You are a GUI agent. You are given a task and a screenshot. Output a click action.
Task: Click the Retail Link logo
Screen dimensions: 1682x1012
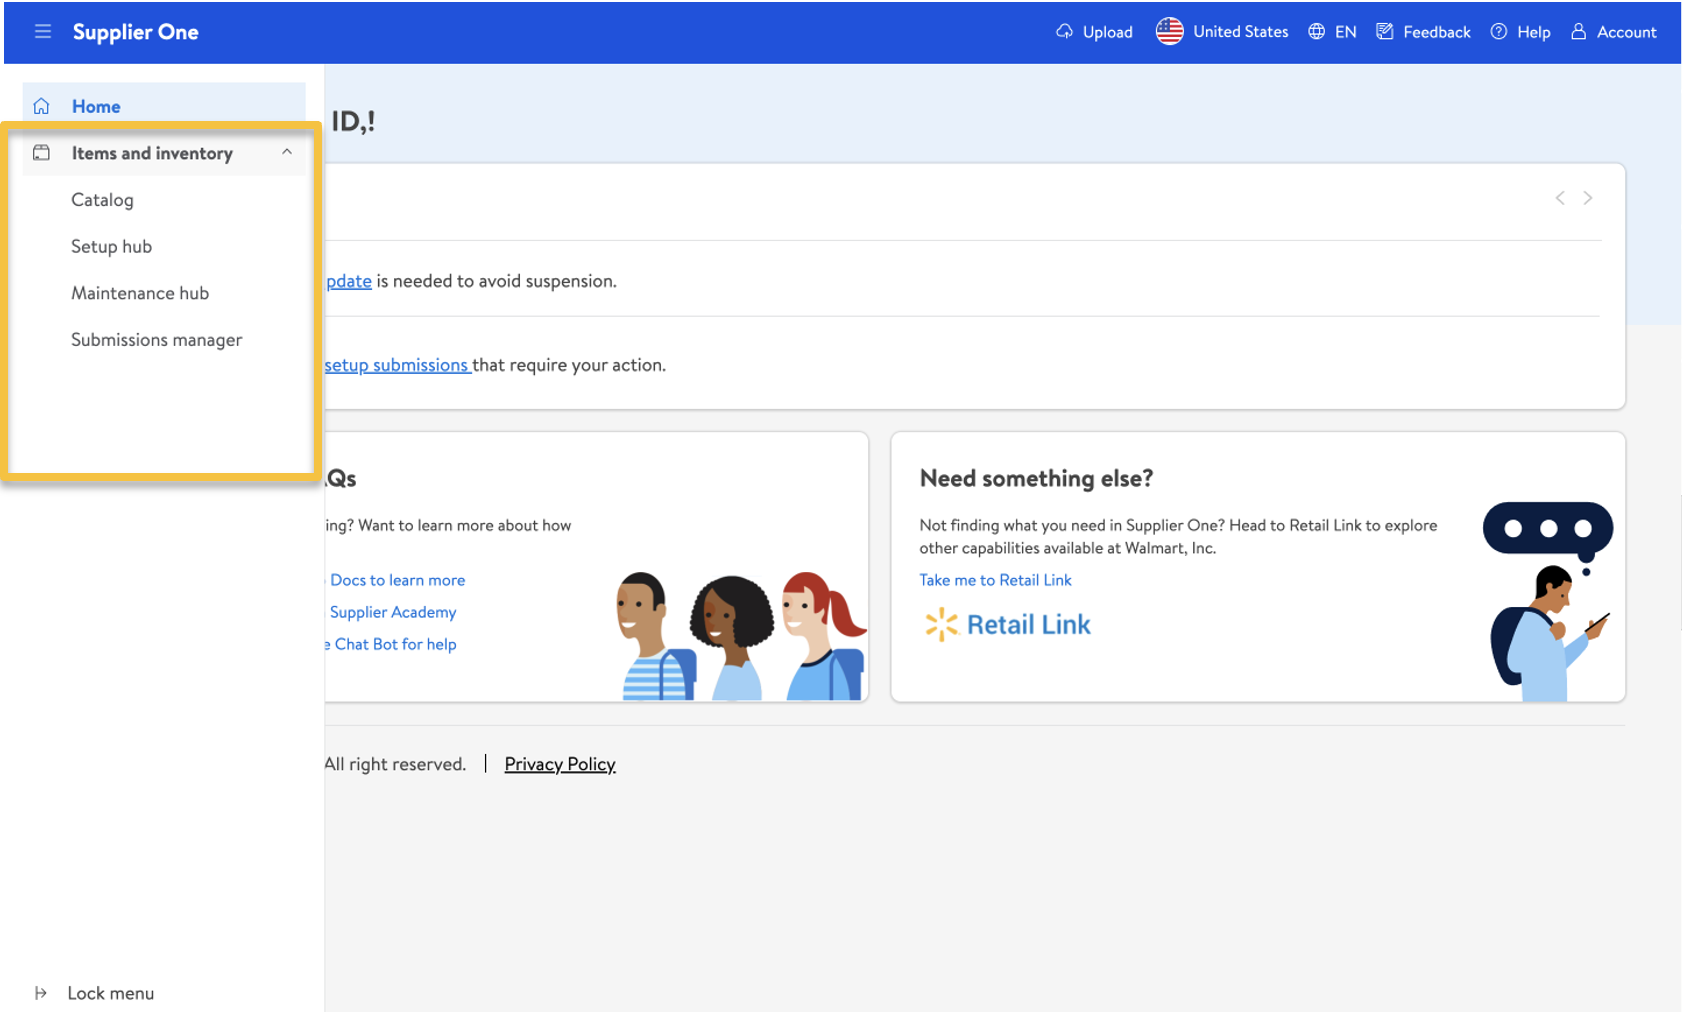[1007, 625]
